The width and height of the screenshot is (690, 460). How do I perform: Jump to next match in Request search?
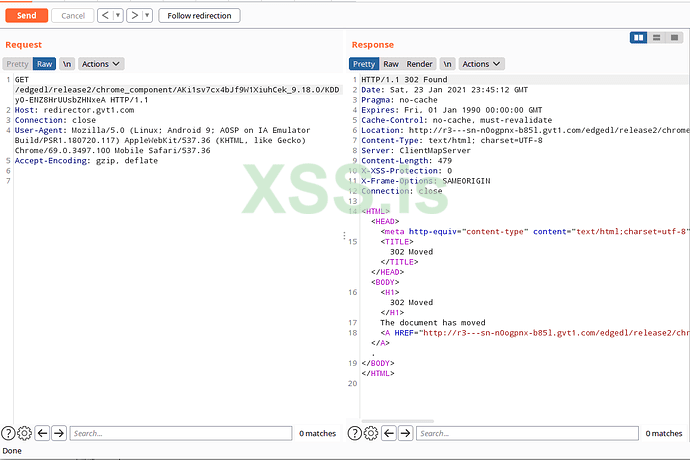(59, 433)
